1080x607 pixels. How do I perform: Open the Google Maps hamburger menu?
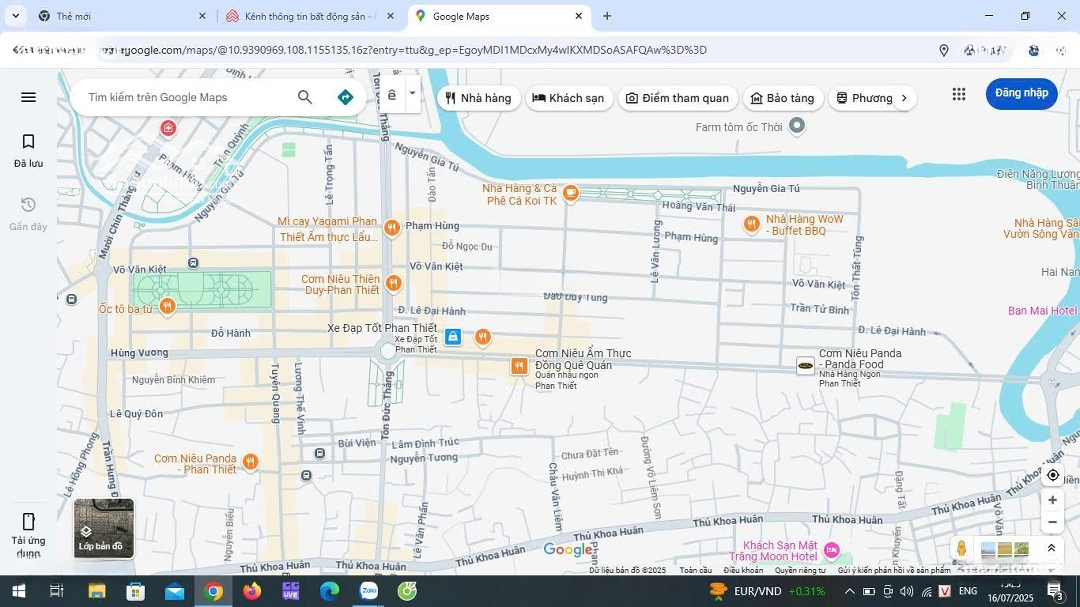(x=28, y=97)
